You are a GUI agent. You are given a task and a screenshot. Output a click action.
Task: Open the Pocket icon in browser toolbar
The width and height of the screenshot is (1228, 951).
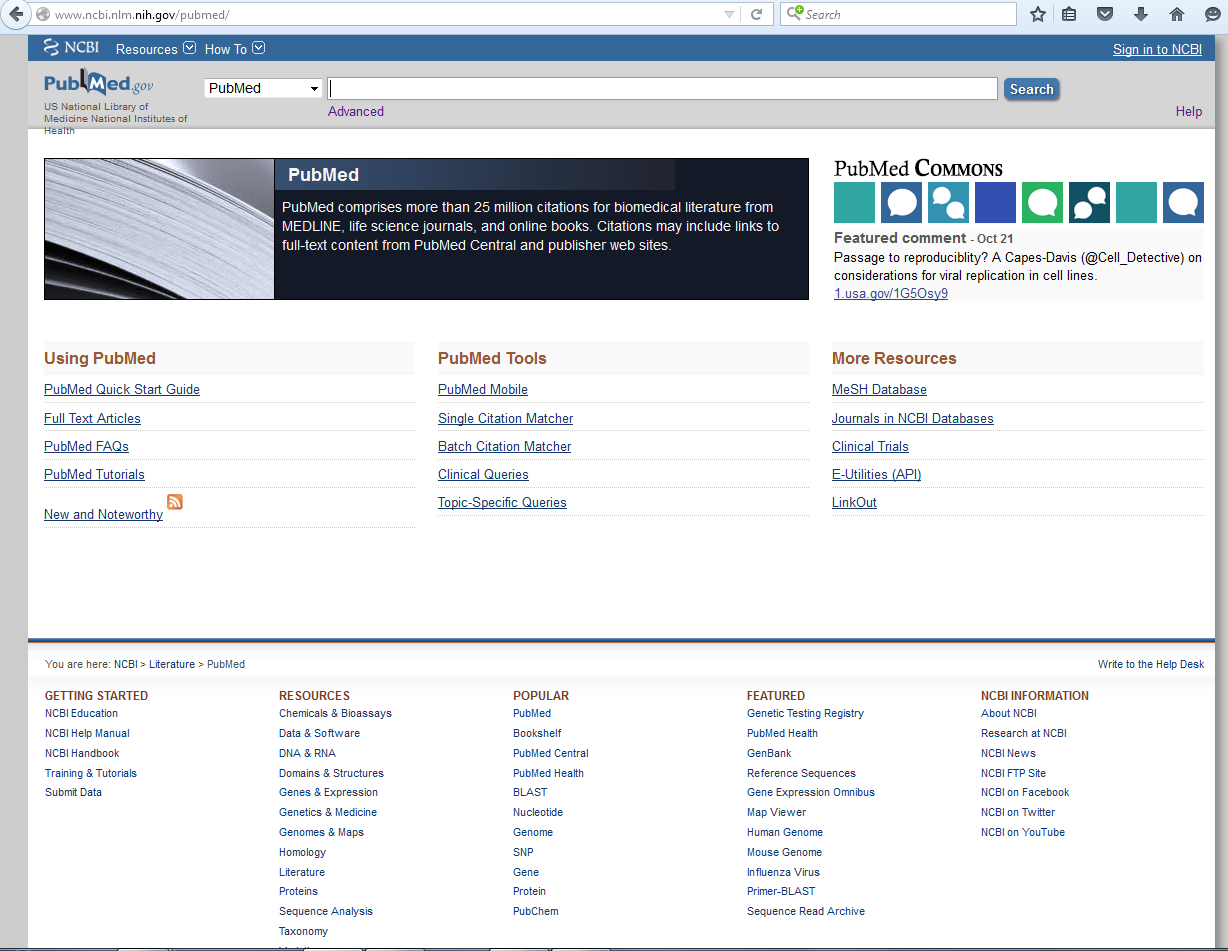coord(1105,14)
